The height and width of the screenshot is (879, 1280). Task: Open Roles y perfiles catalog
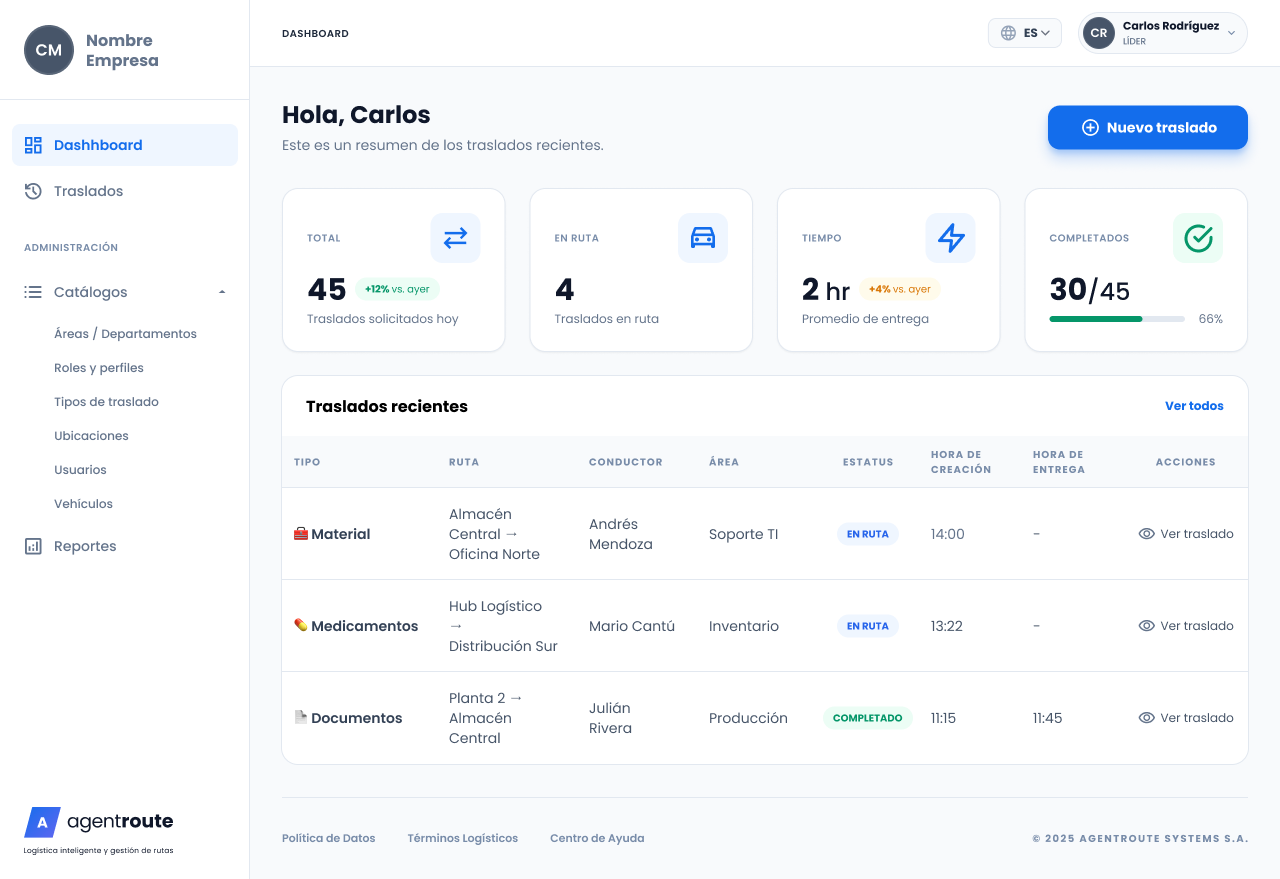99,368
